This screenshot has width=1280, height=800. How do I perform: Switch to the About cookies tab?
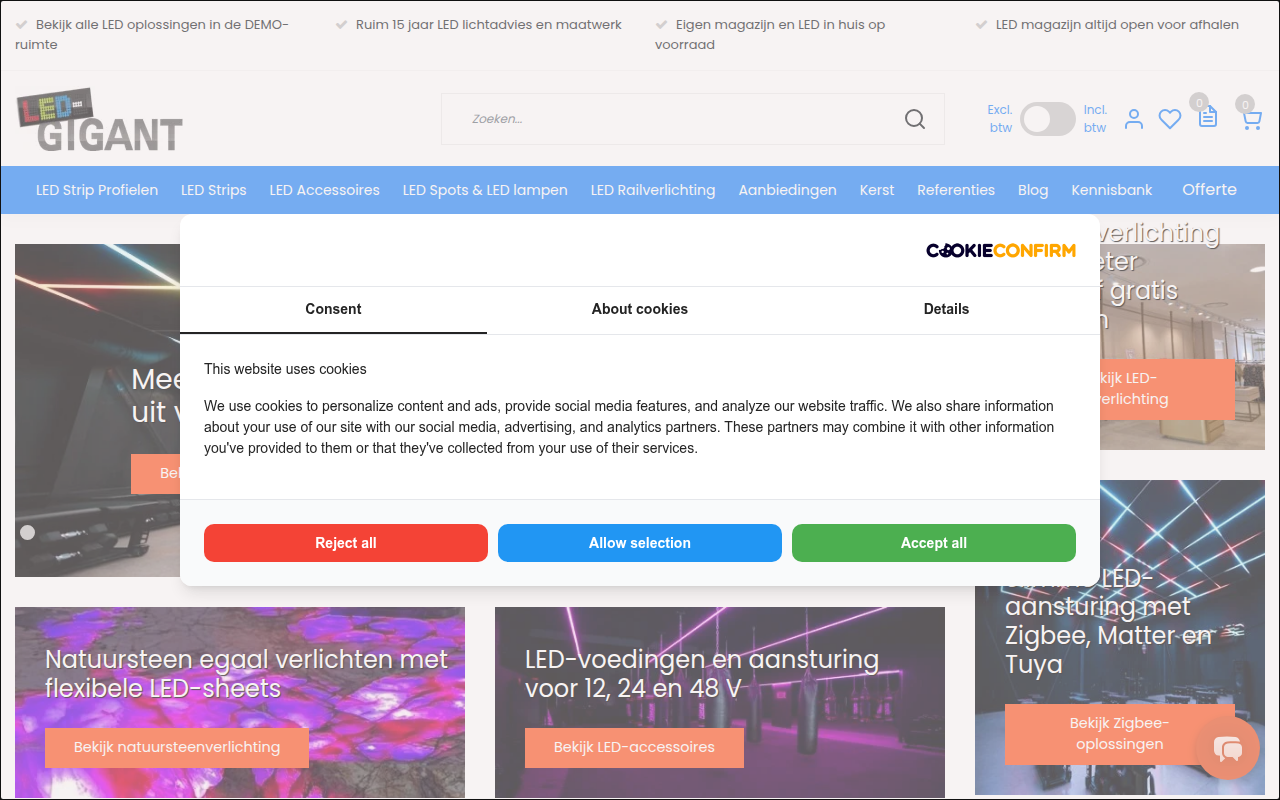640,309
